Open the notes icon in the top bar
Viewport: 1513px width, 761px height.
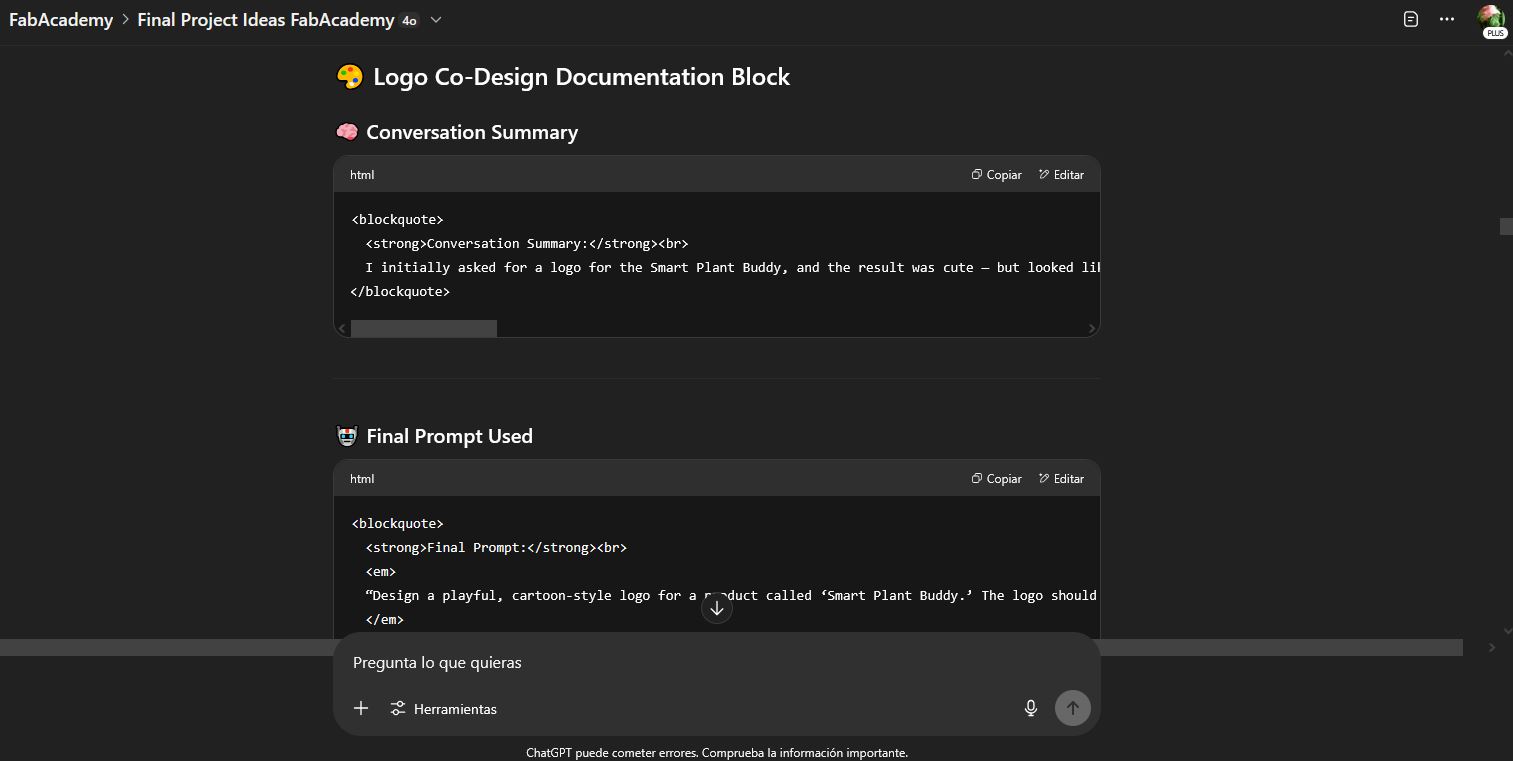tap(1411, 19)
